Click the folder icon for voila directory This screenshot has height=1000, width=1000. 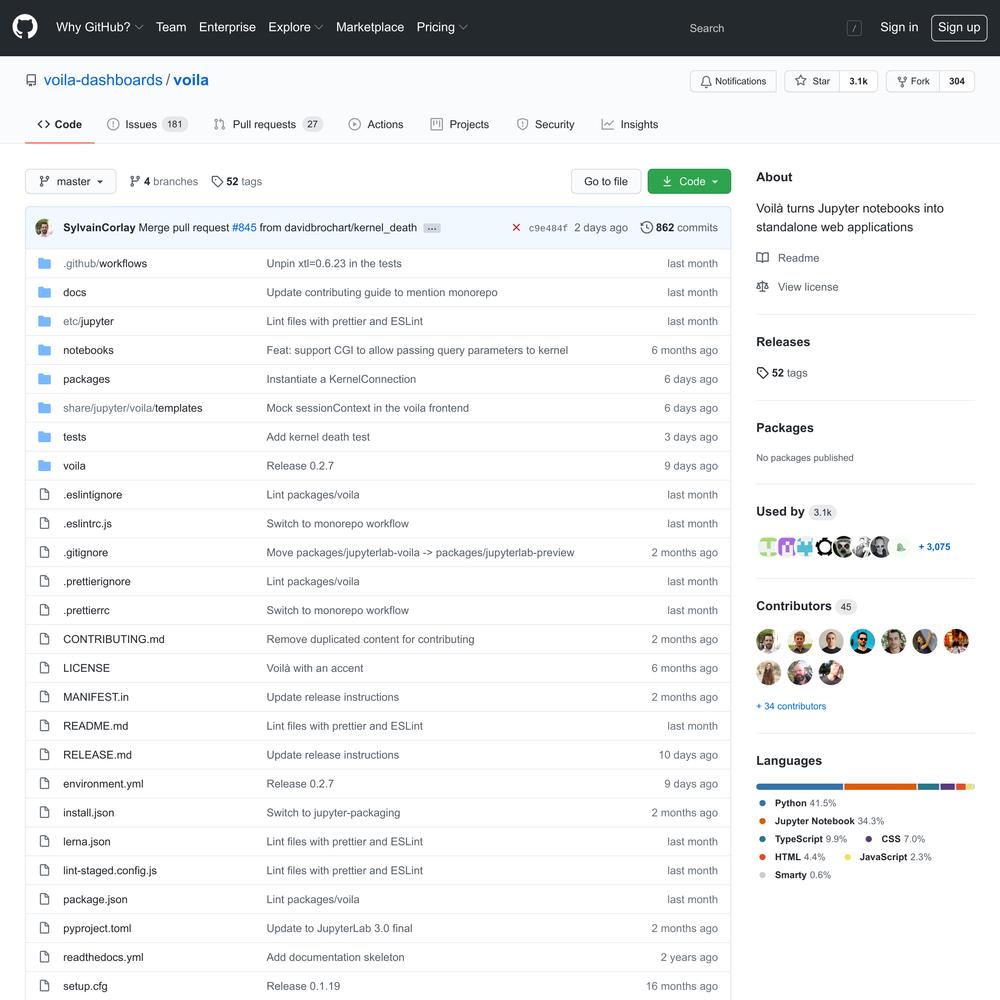click(x=44, y=466)
